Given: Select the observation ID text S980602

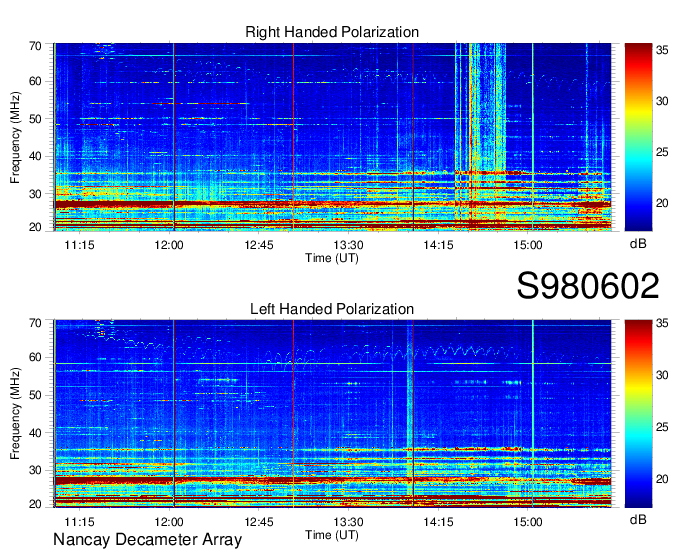Looking at the screenshot, I should (x=588, y=286).
